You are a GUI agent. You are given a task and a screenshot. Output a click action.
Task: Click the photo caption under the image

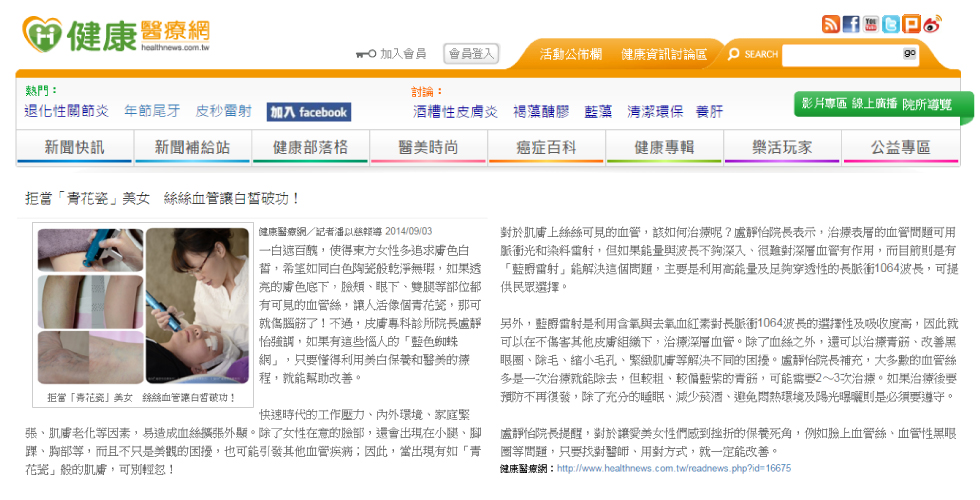click(x=142, y=398)
